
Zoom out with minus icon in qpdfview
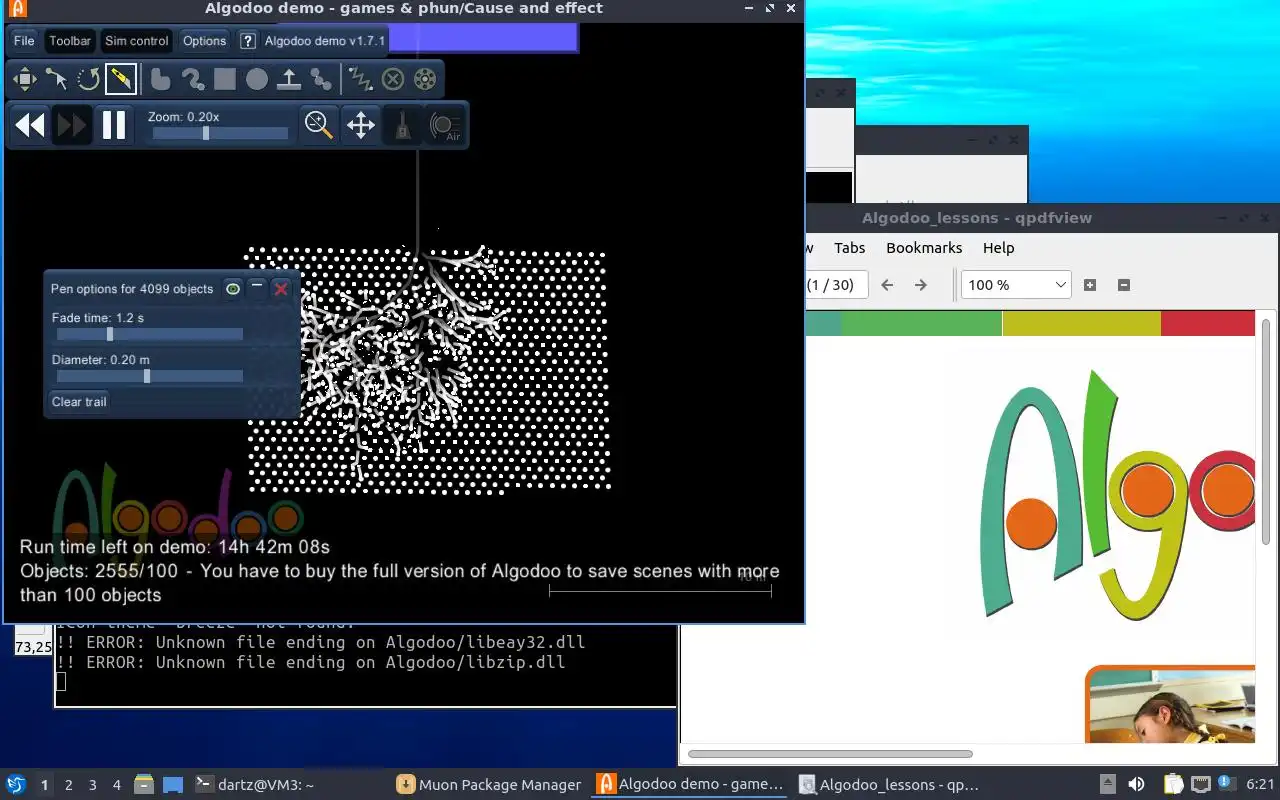pyautogui.click(x=1123, y=285)
